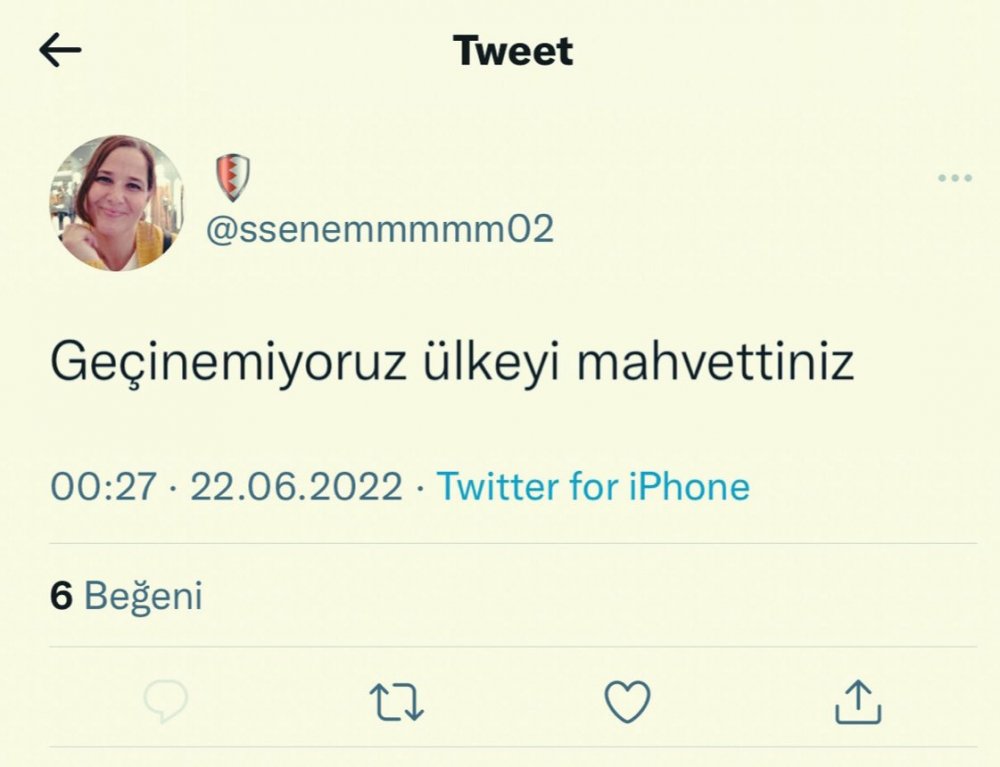Viewport: 1000px width, 767px height.
Task: Click the 00:27 timestamp
Action: pyautogui.click(x=104, y=487)
